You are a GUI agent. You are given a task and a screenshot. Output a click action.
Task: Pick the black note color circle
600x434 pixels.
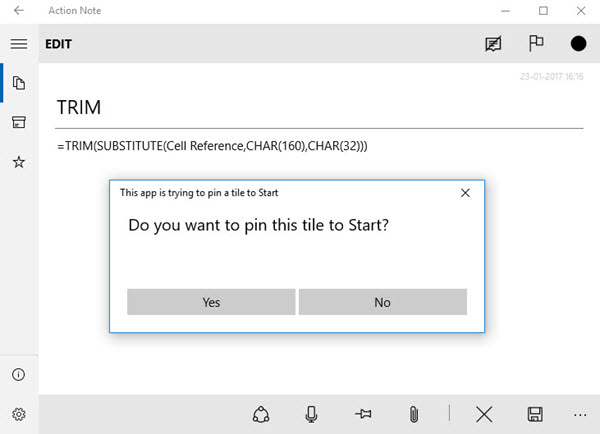click(x=578, y=44)
